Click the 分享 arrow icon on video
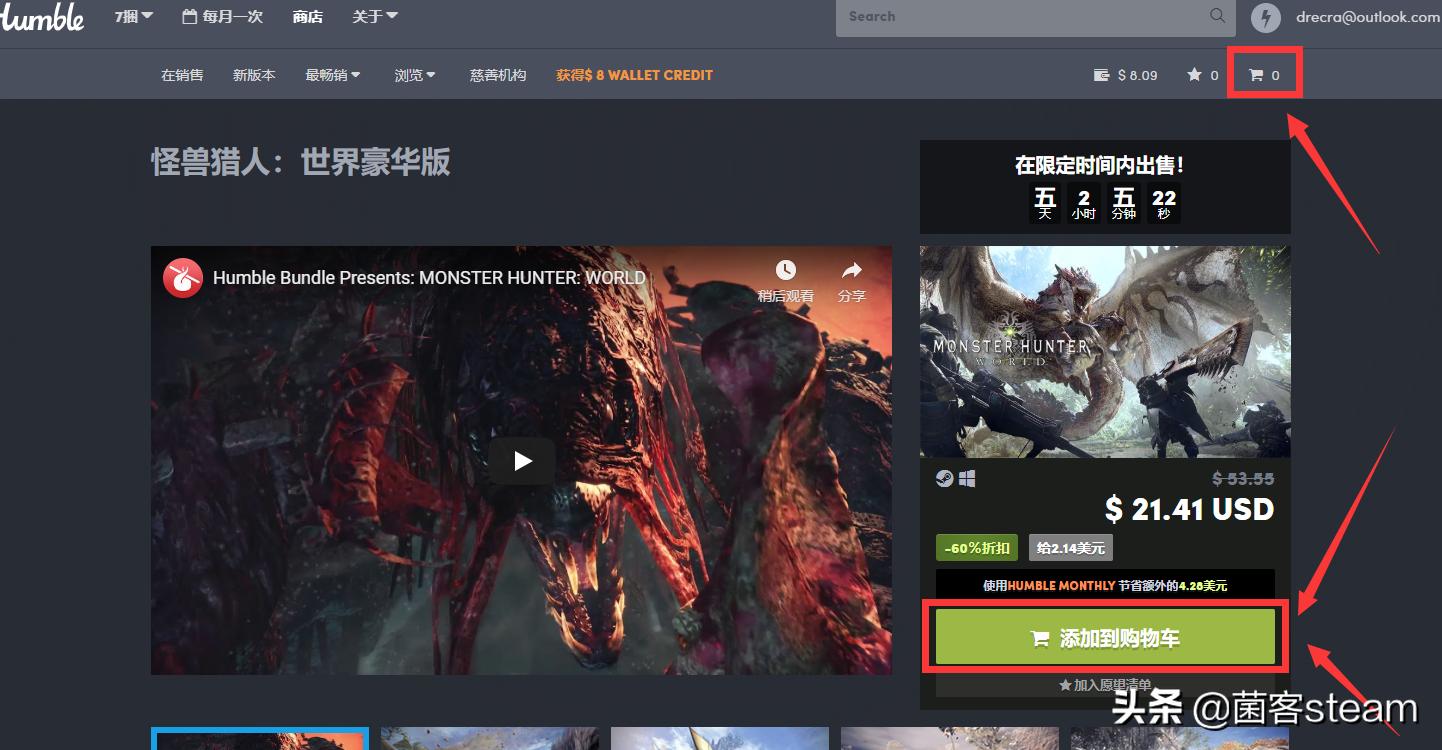Screen dimensions: 1442x750 [x=852, y=271]
